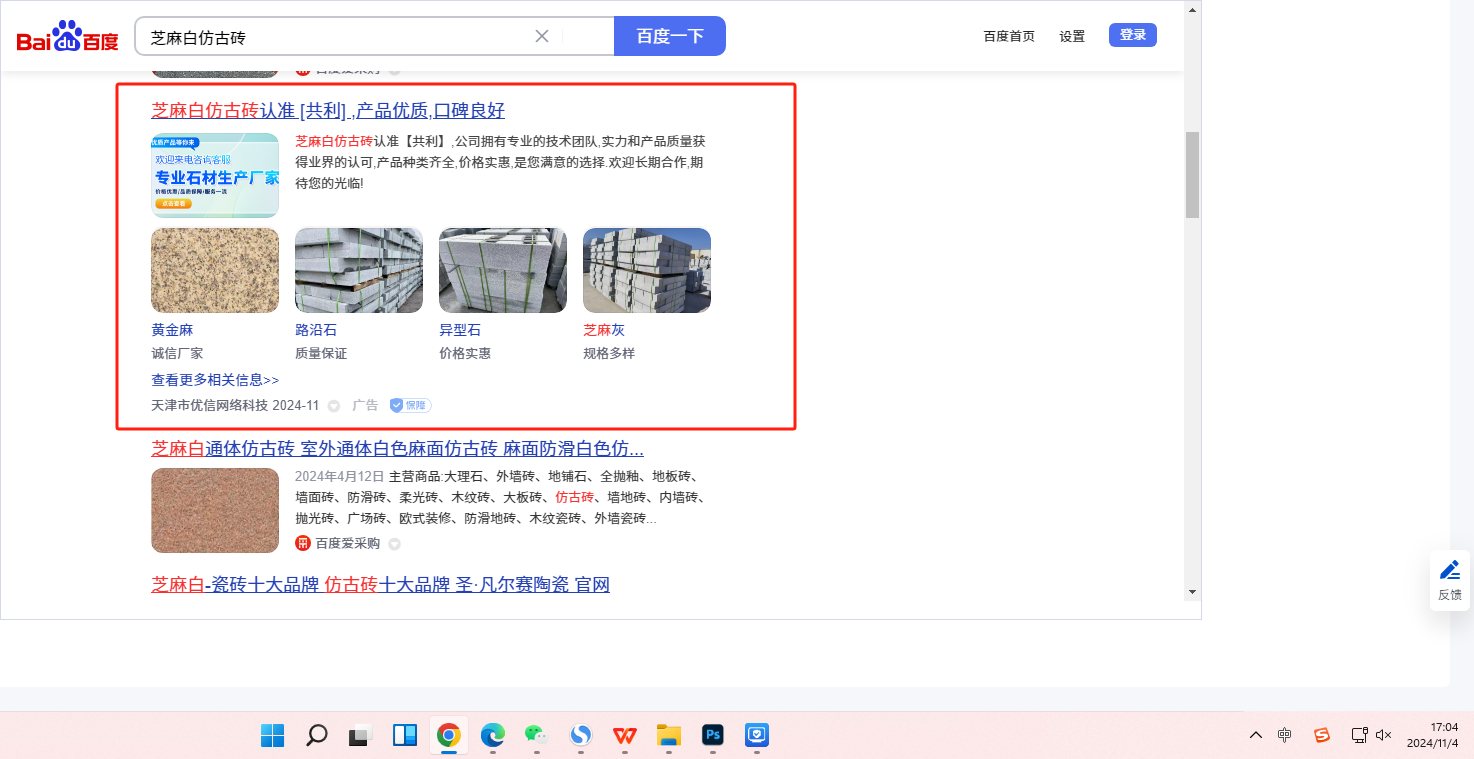The image size is (1474, 759).
Task: Click the 质量保证 caption under 路沿石
Action: [x=321, y=353]
